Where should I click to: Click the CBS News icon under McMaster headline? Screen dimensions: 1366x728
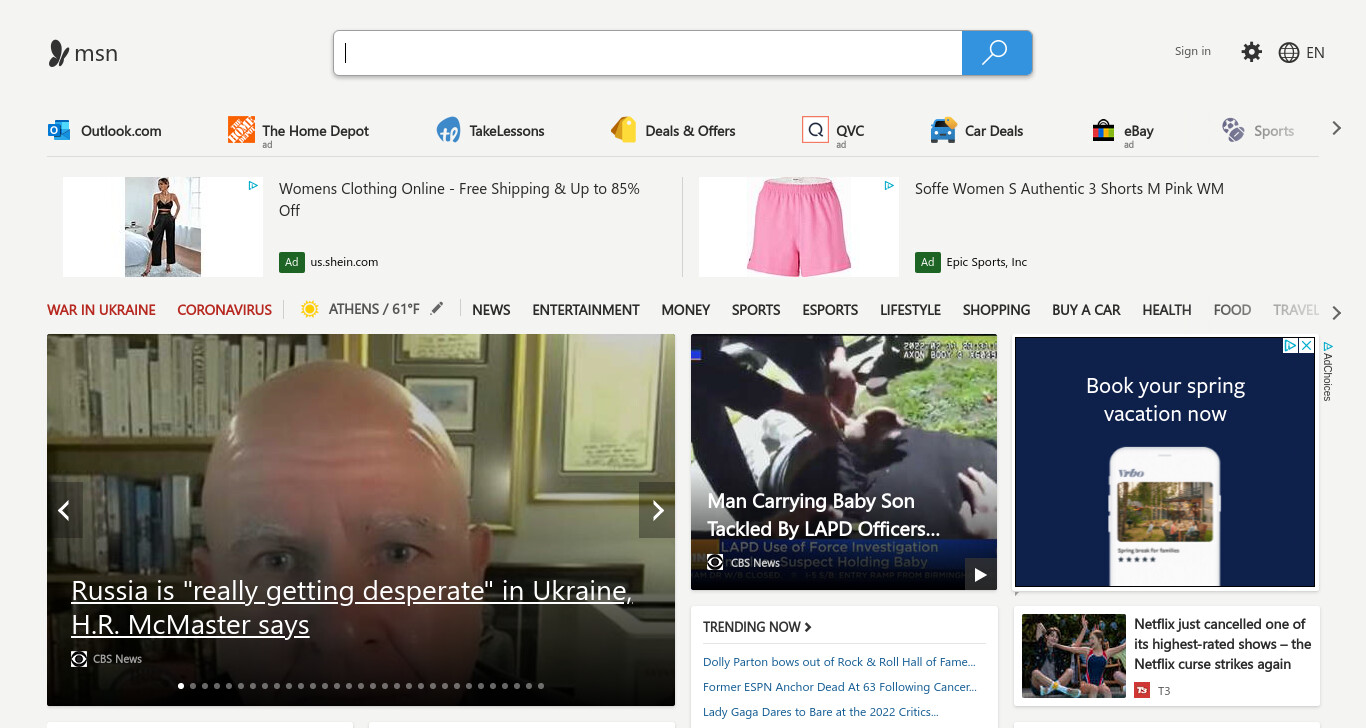point(79,659)
